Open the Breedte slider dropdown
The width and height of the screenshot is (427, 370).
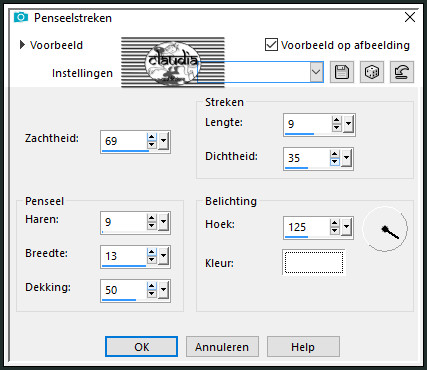pyautogui.click(x=163, y=256)
